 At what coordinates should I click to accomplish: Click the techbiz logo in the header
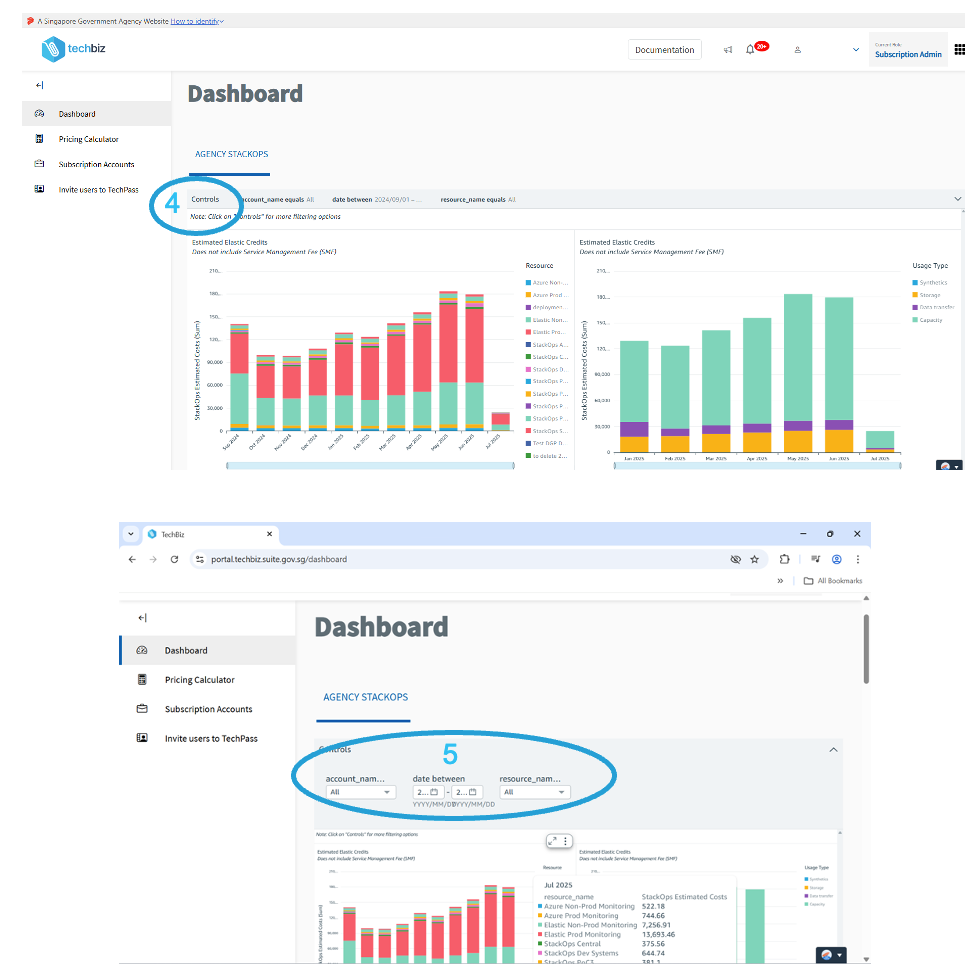(73, 48)
